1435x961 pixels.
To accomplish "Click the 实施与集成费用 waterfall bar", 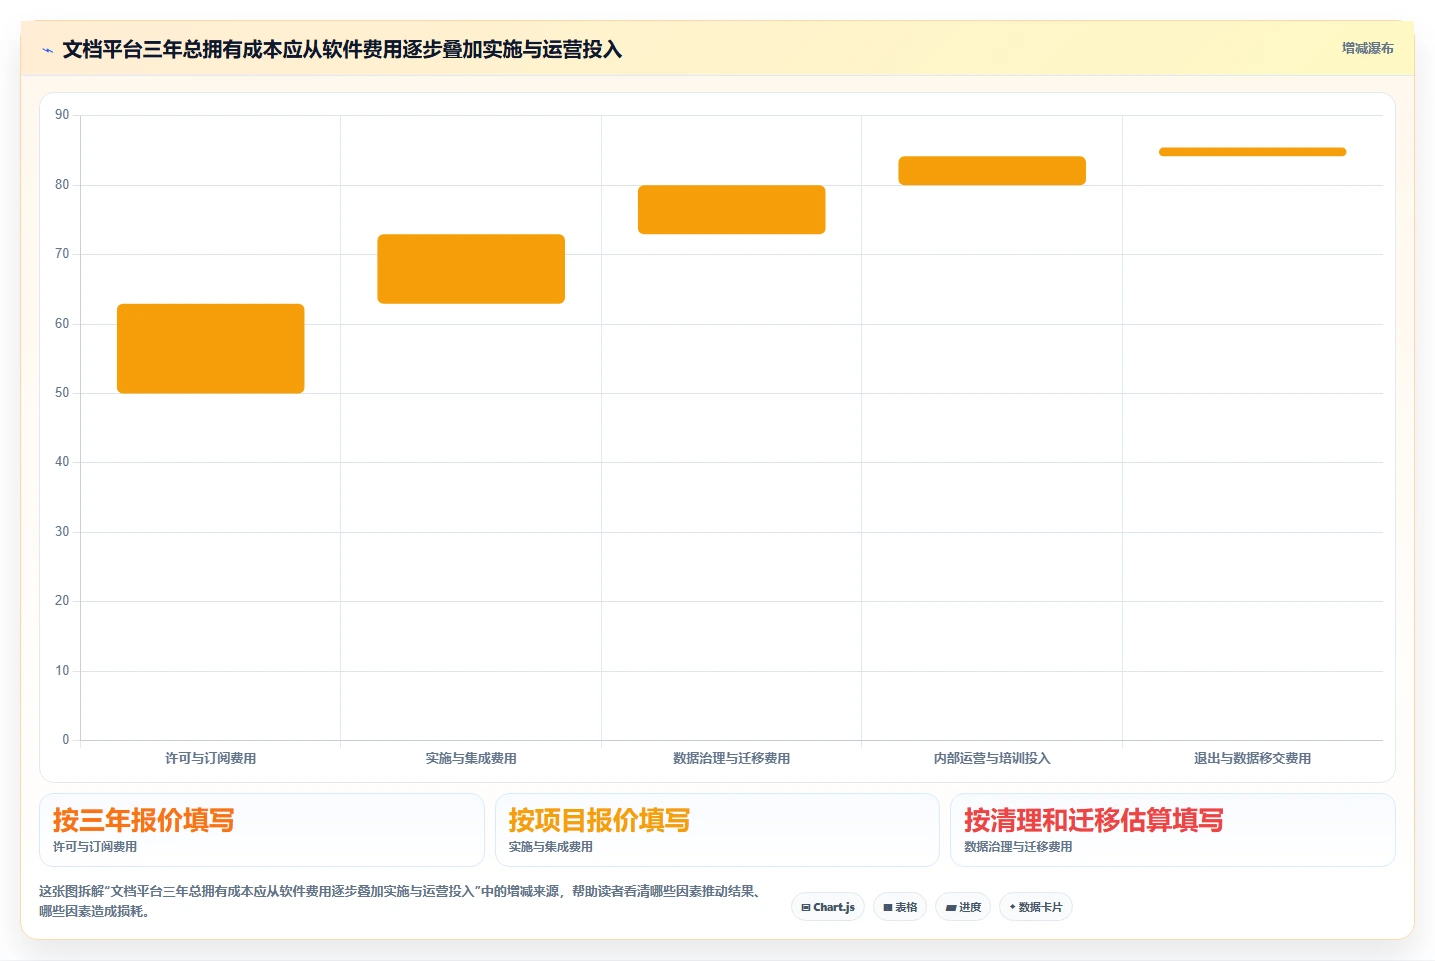I will 471,269.
